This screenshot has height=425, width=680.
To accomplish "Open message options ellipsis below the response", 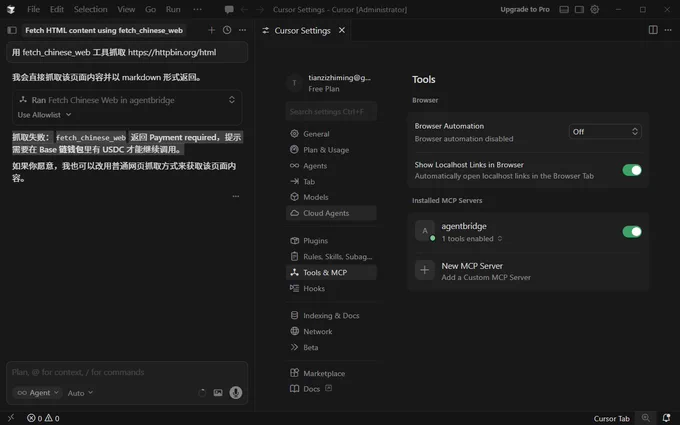I will (235, 196).
